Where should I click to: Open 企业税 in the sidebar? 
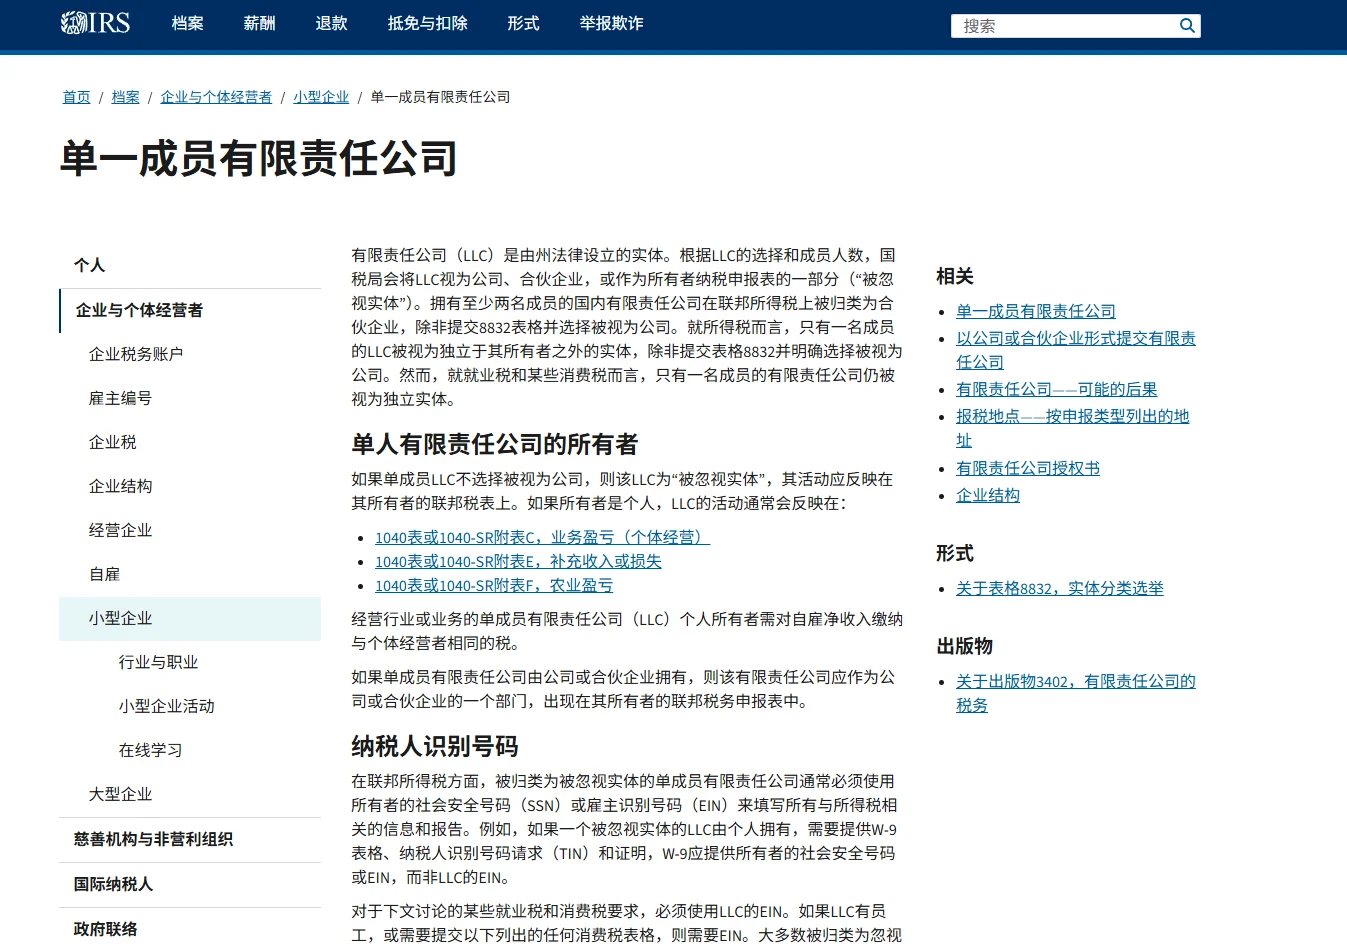(190, 442)
